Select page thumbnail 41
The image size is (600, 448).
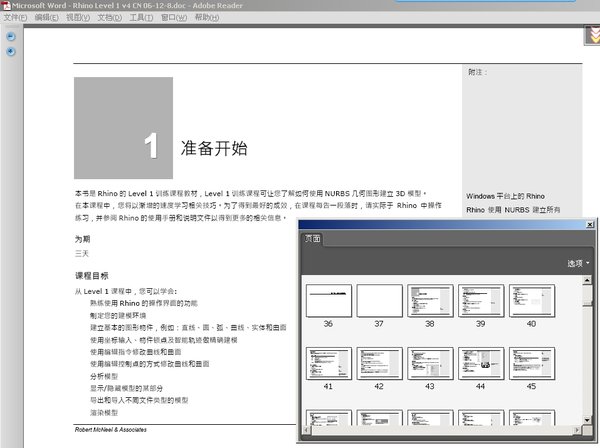point(329,363)
